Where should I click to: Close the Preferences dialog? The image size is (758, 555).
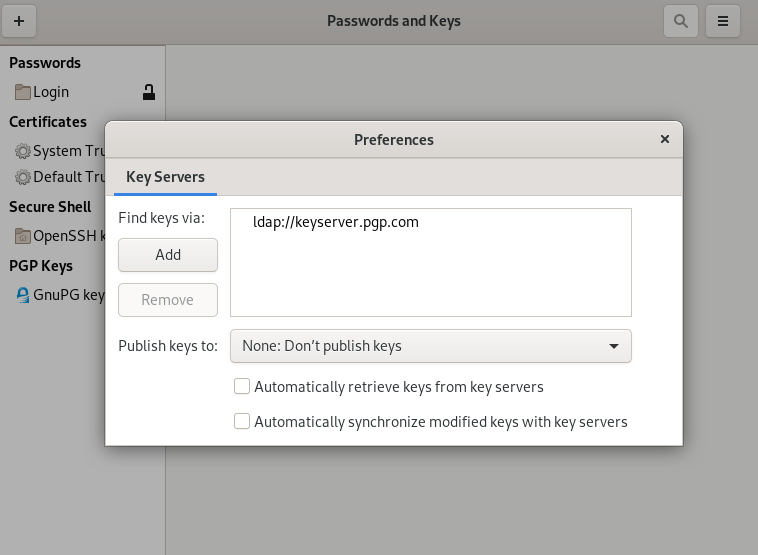coord(665,140)
